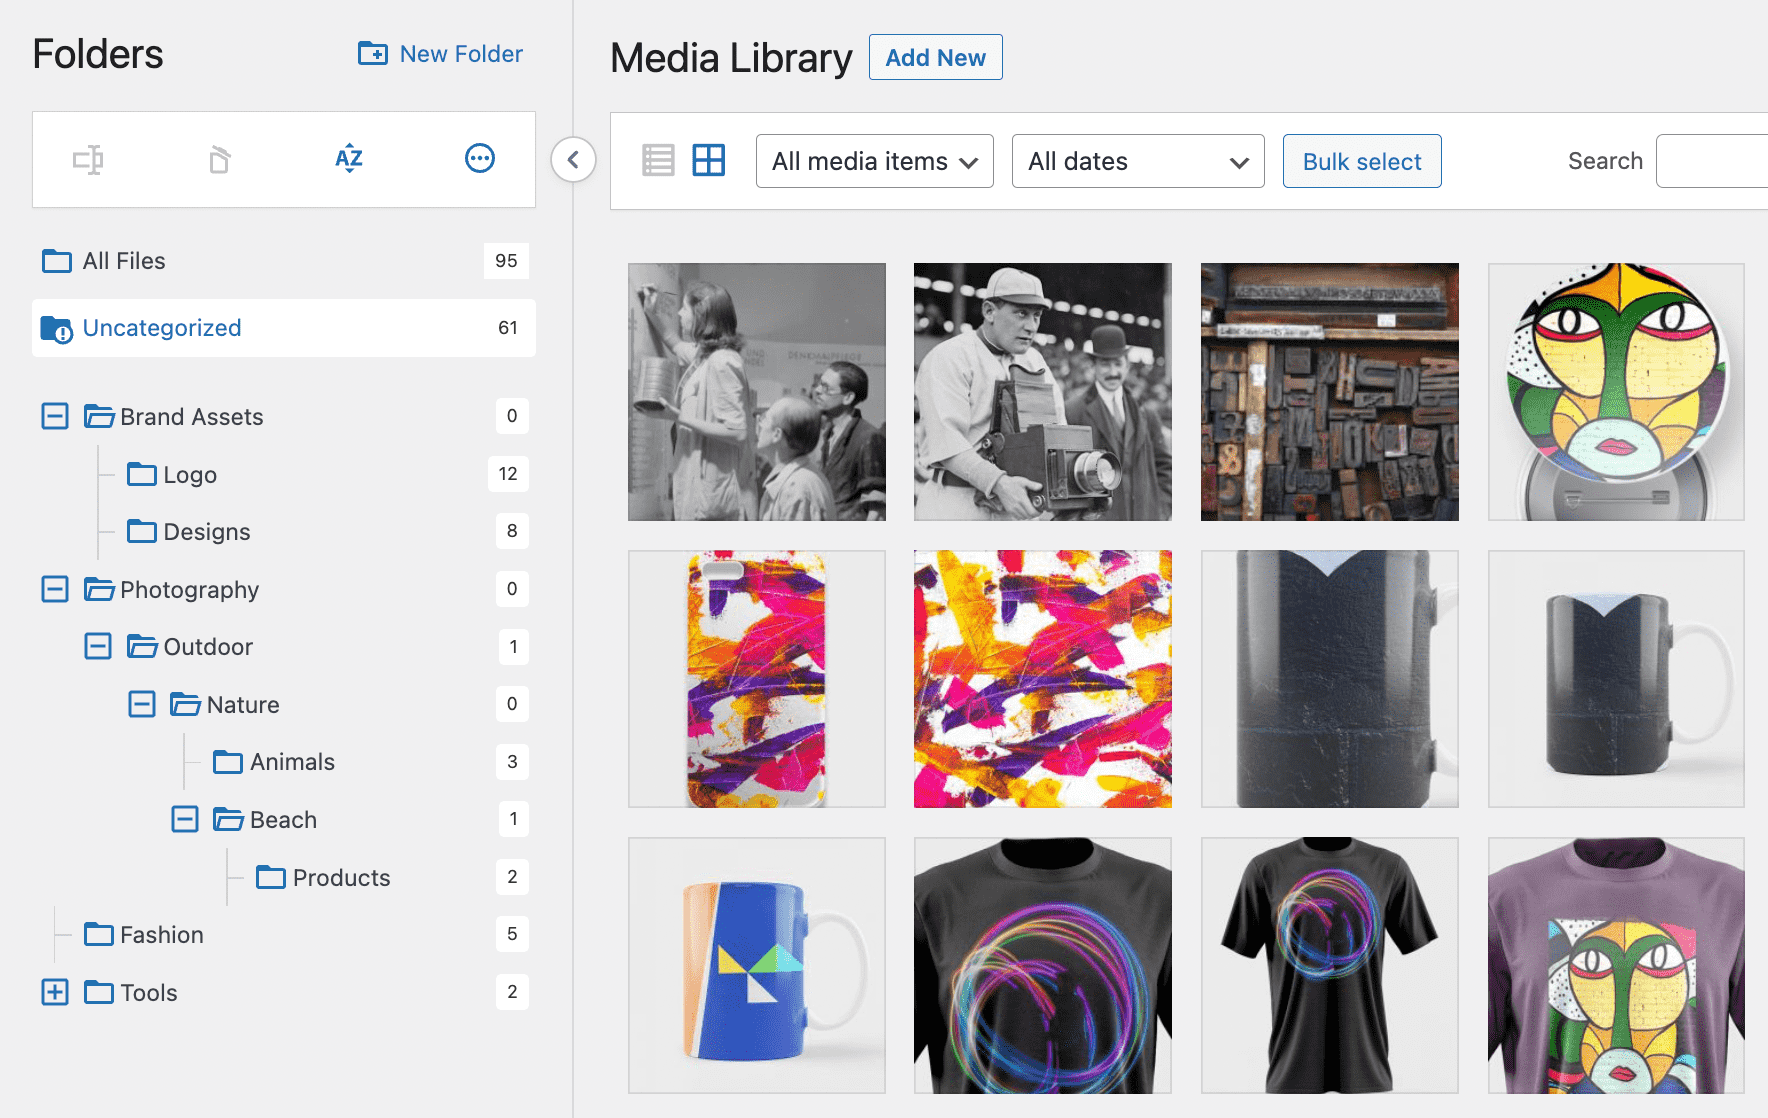
Task: Open the more options ellipsis icon
Action: click(x=480, y=158)
